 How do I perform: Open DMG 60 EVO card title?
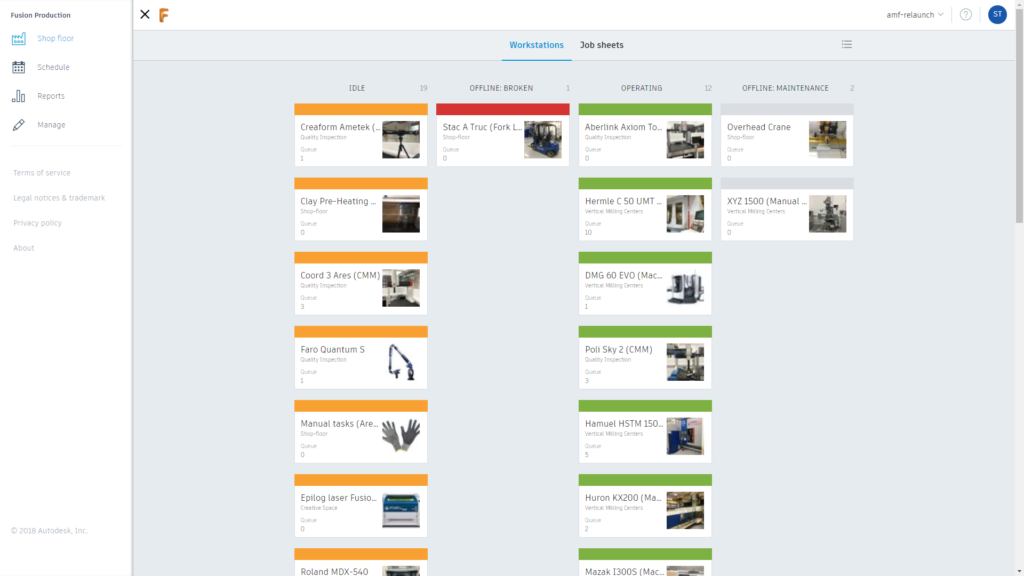624,276
